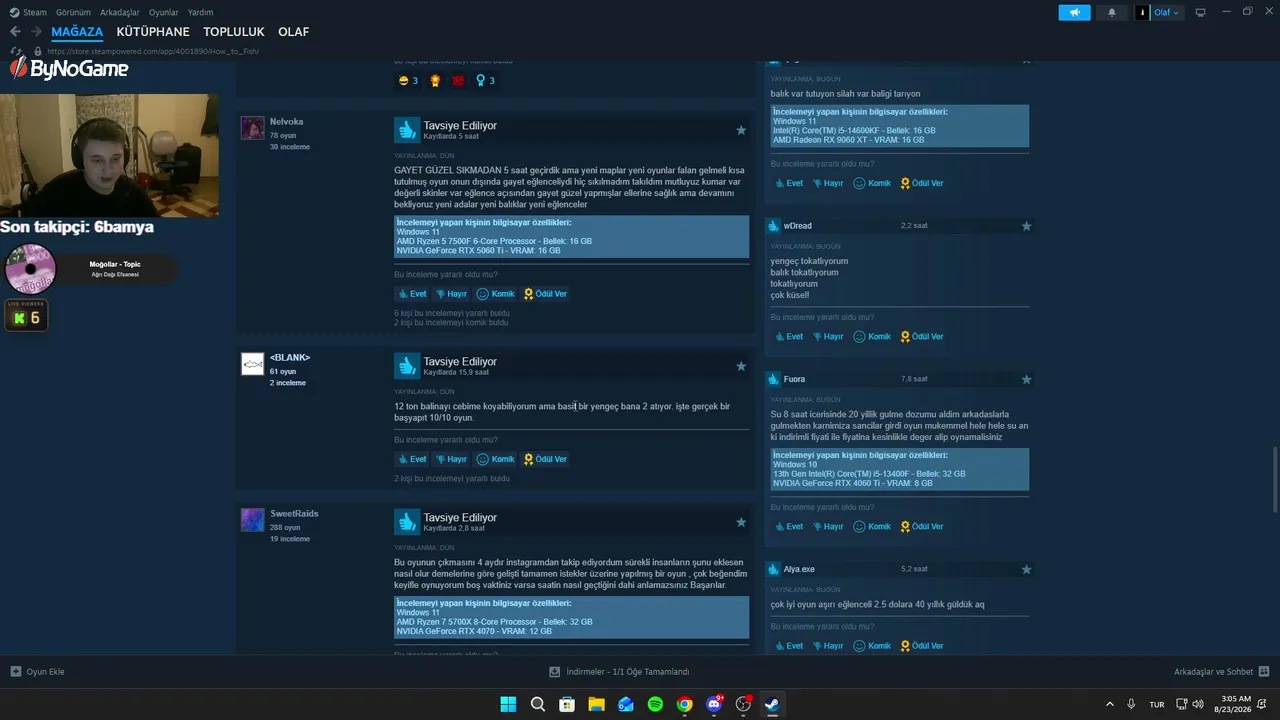Click the thumbs-up icon on SweetRaids' review

pos(407,521)
